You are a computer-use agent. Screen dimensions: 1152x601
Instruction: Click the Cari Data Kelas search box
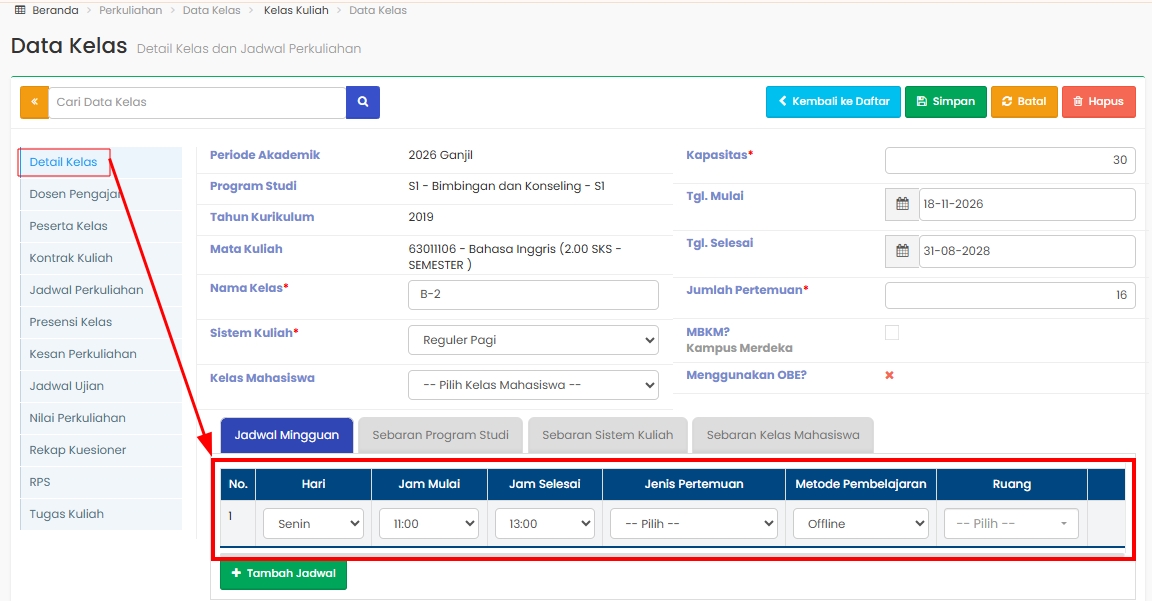tap(197, 102)
